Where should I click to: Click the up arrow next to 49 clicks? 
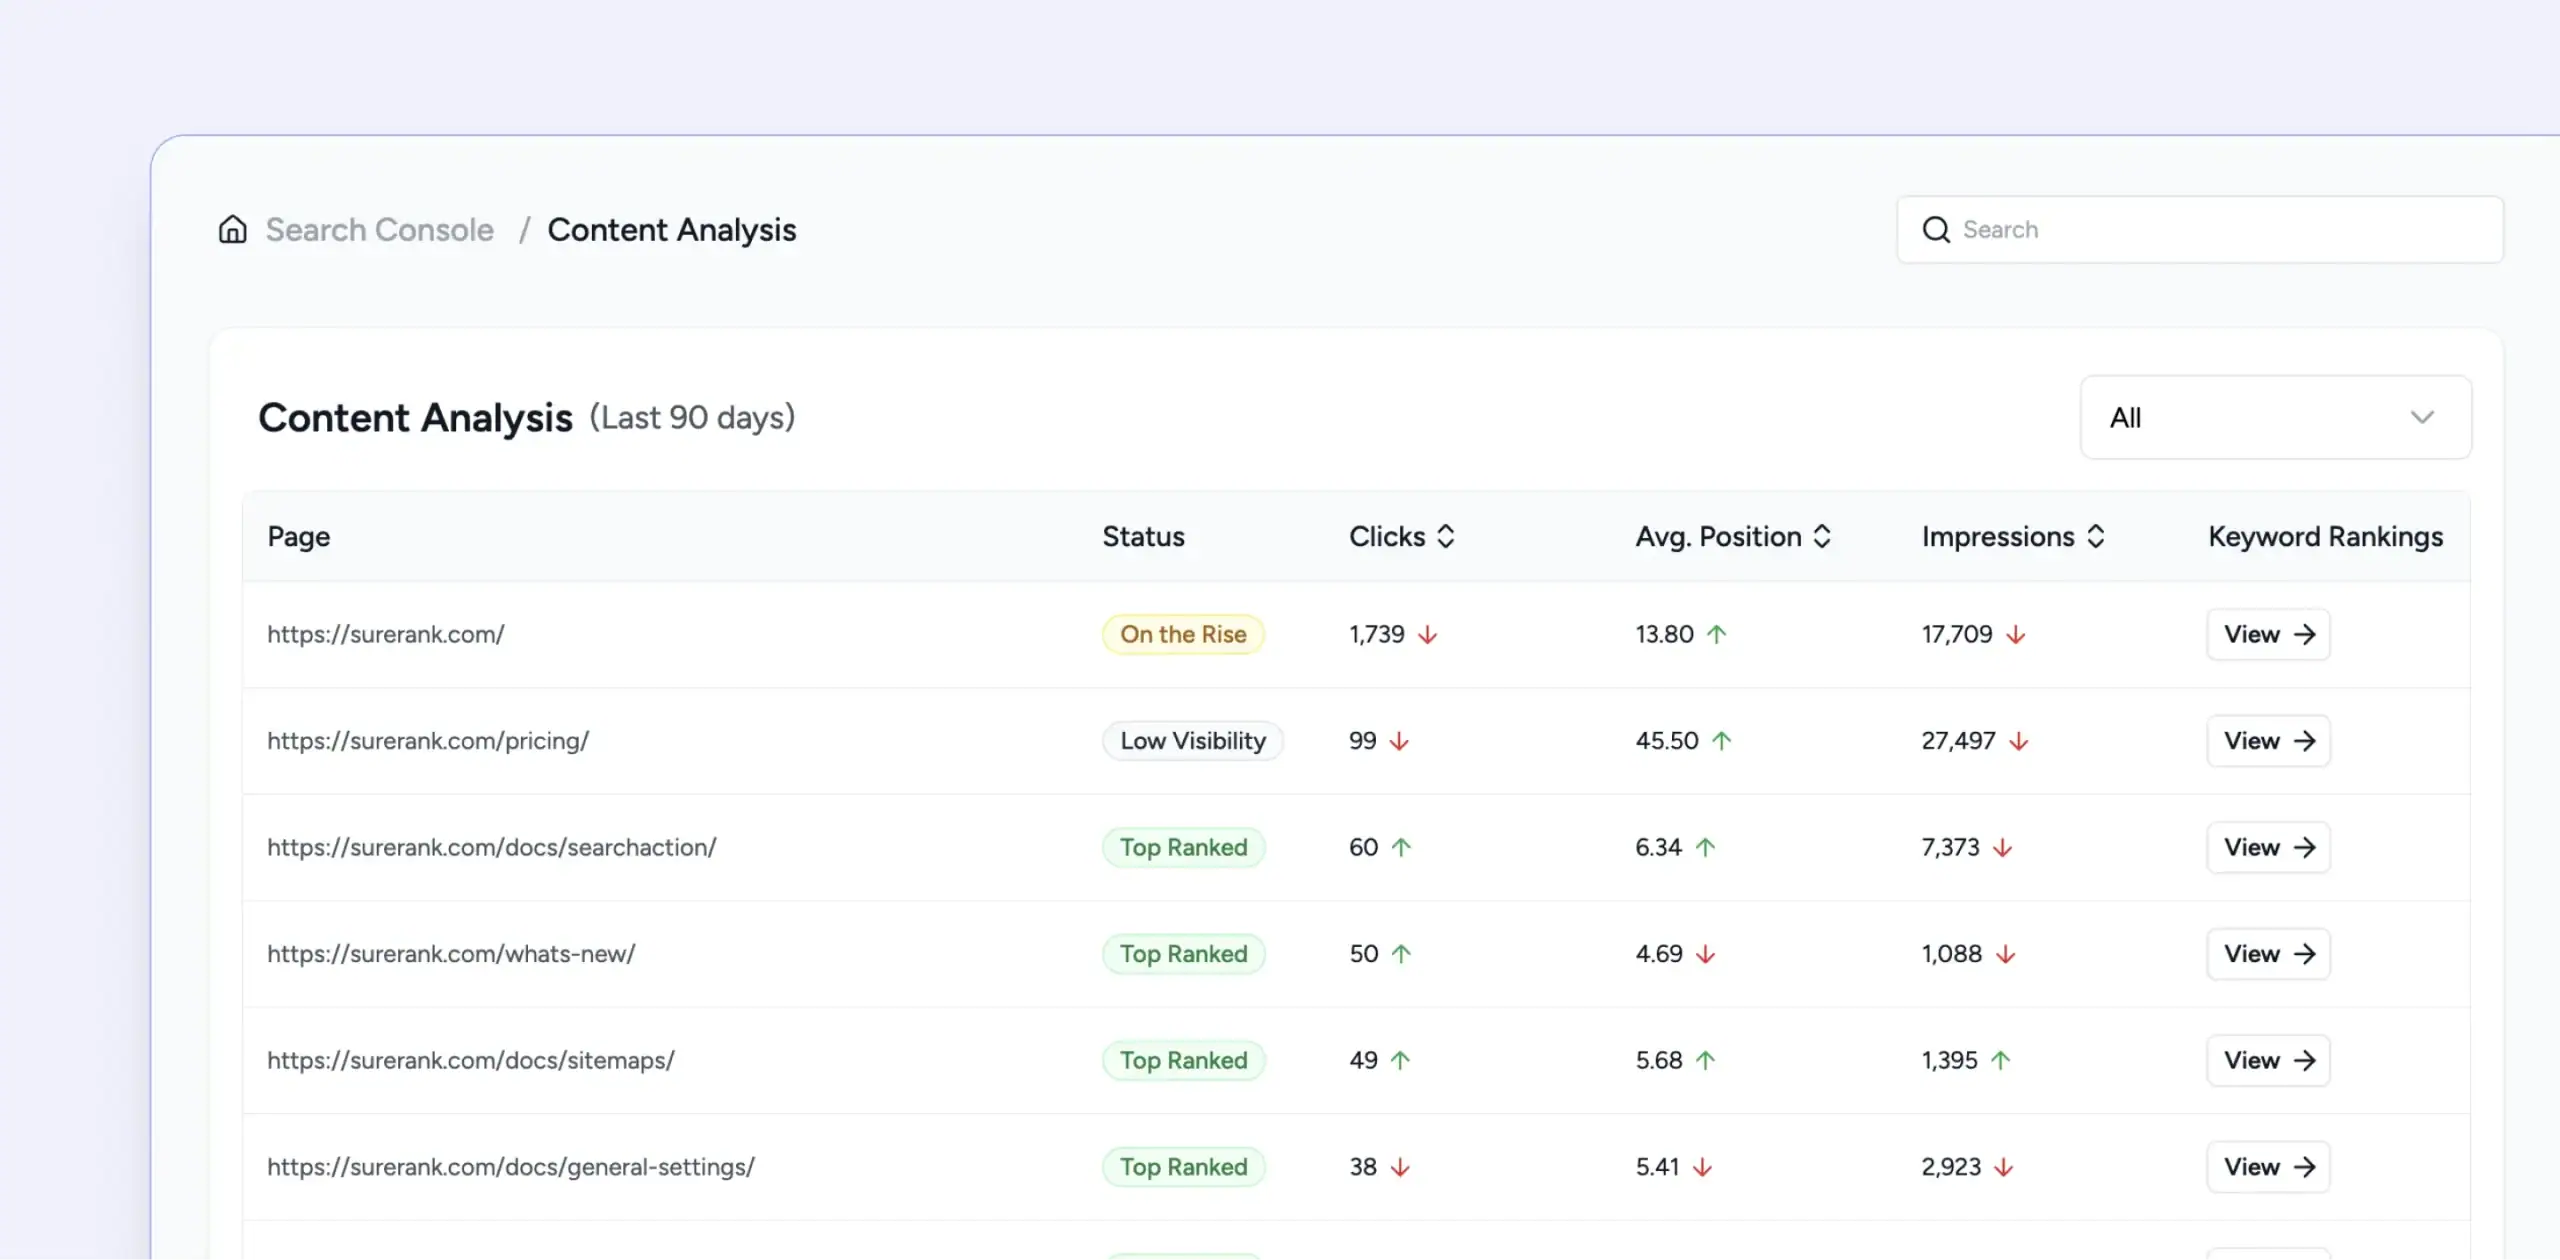pyautogui.click(x=1401, y=1060)
